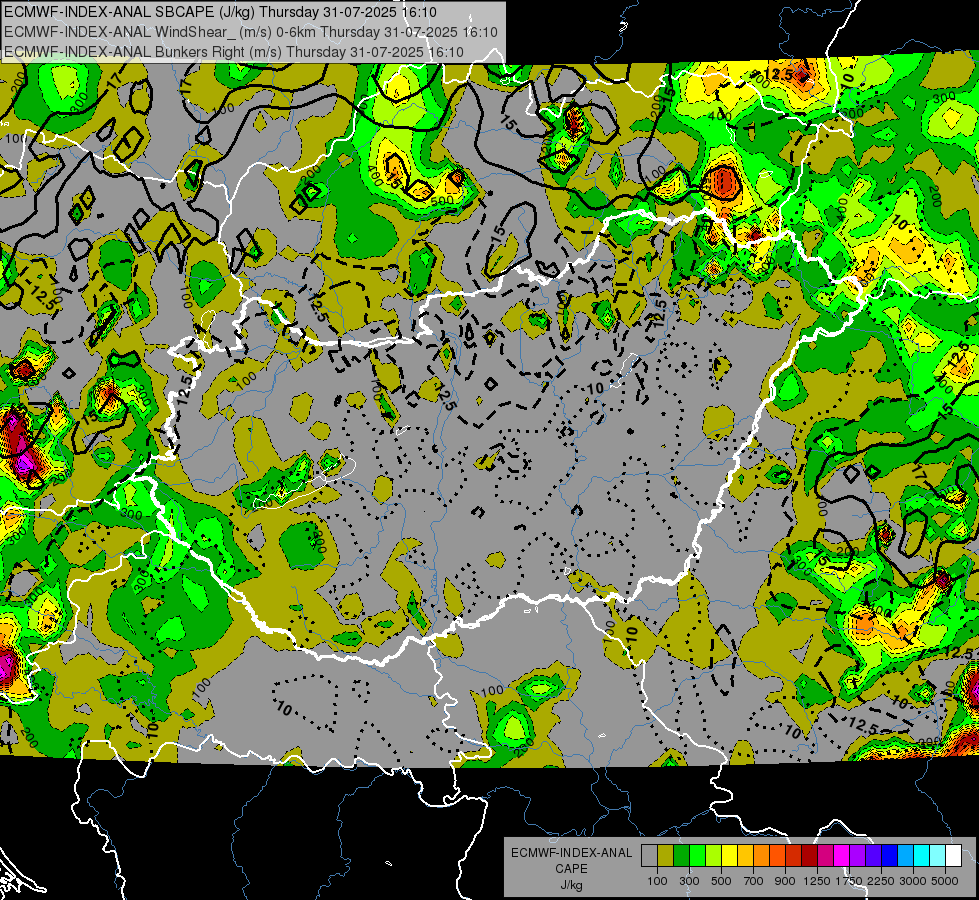Click the amber swatch left of 700
Screen dimensions: 979x900
coord(745,856)
